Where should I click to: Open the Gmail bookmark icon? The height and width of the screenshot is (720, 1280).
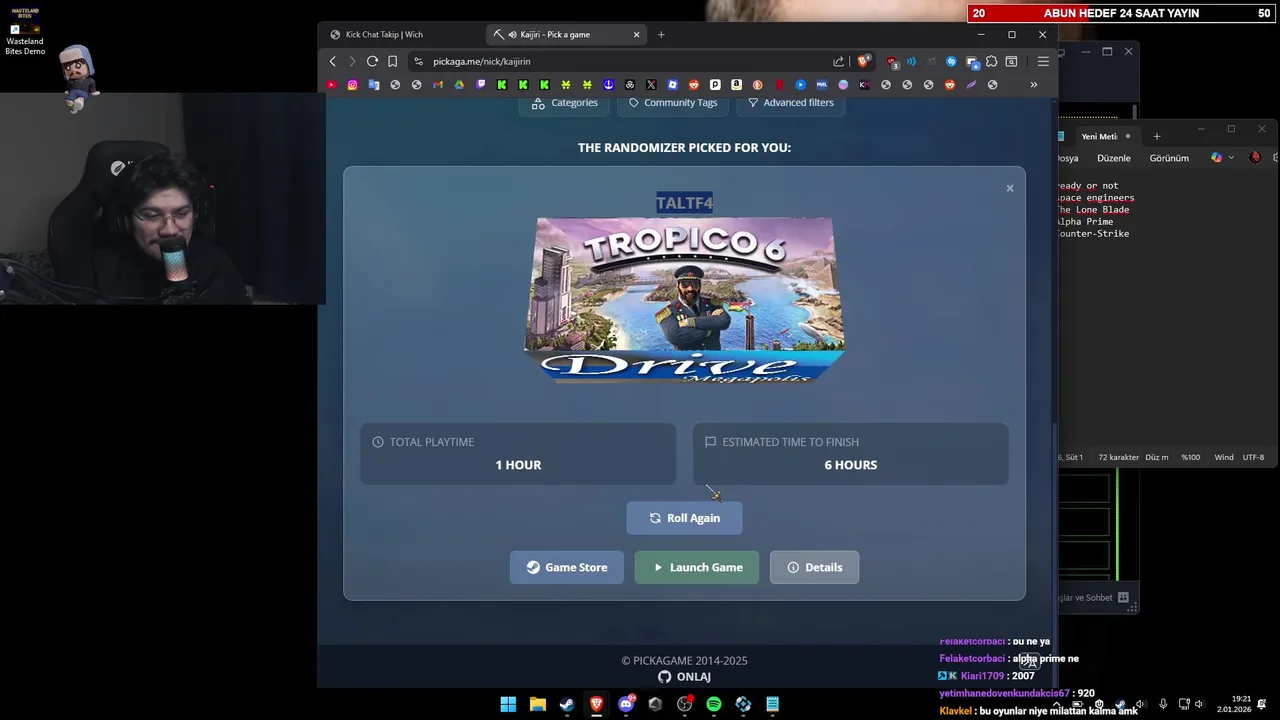coord(437,85)
